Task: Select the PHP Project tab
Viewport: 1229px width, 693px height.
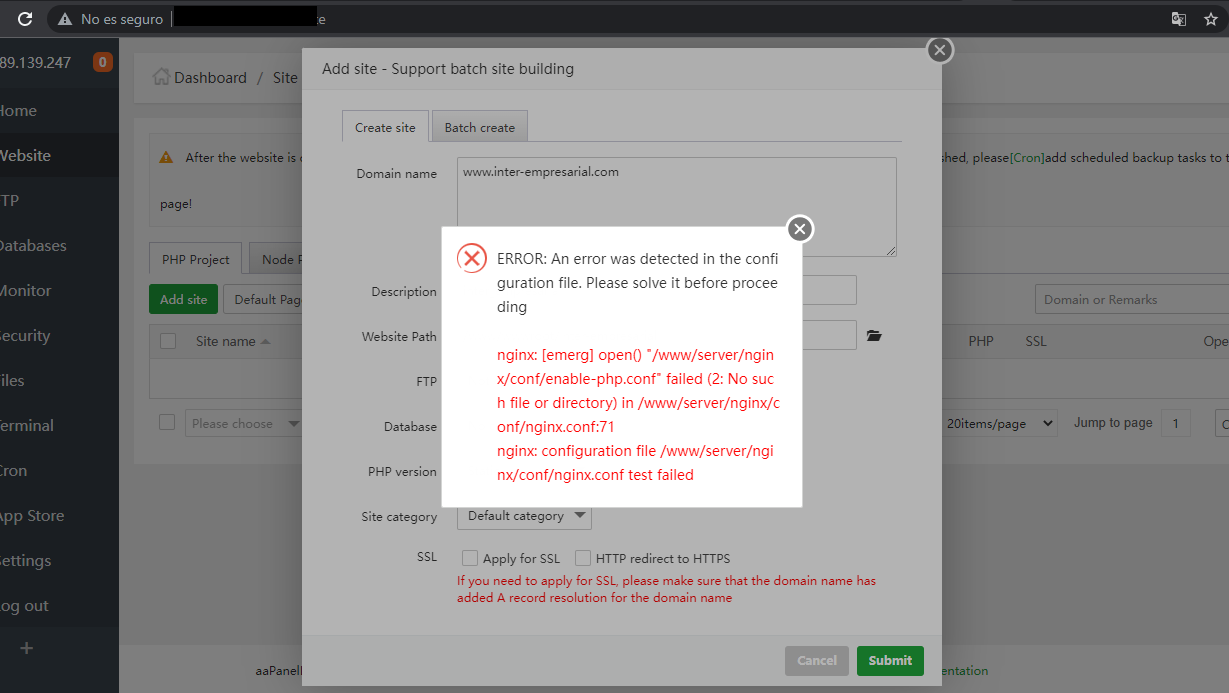Action: [x=195, y=258]
